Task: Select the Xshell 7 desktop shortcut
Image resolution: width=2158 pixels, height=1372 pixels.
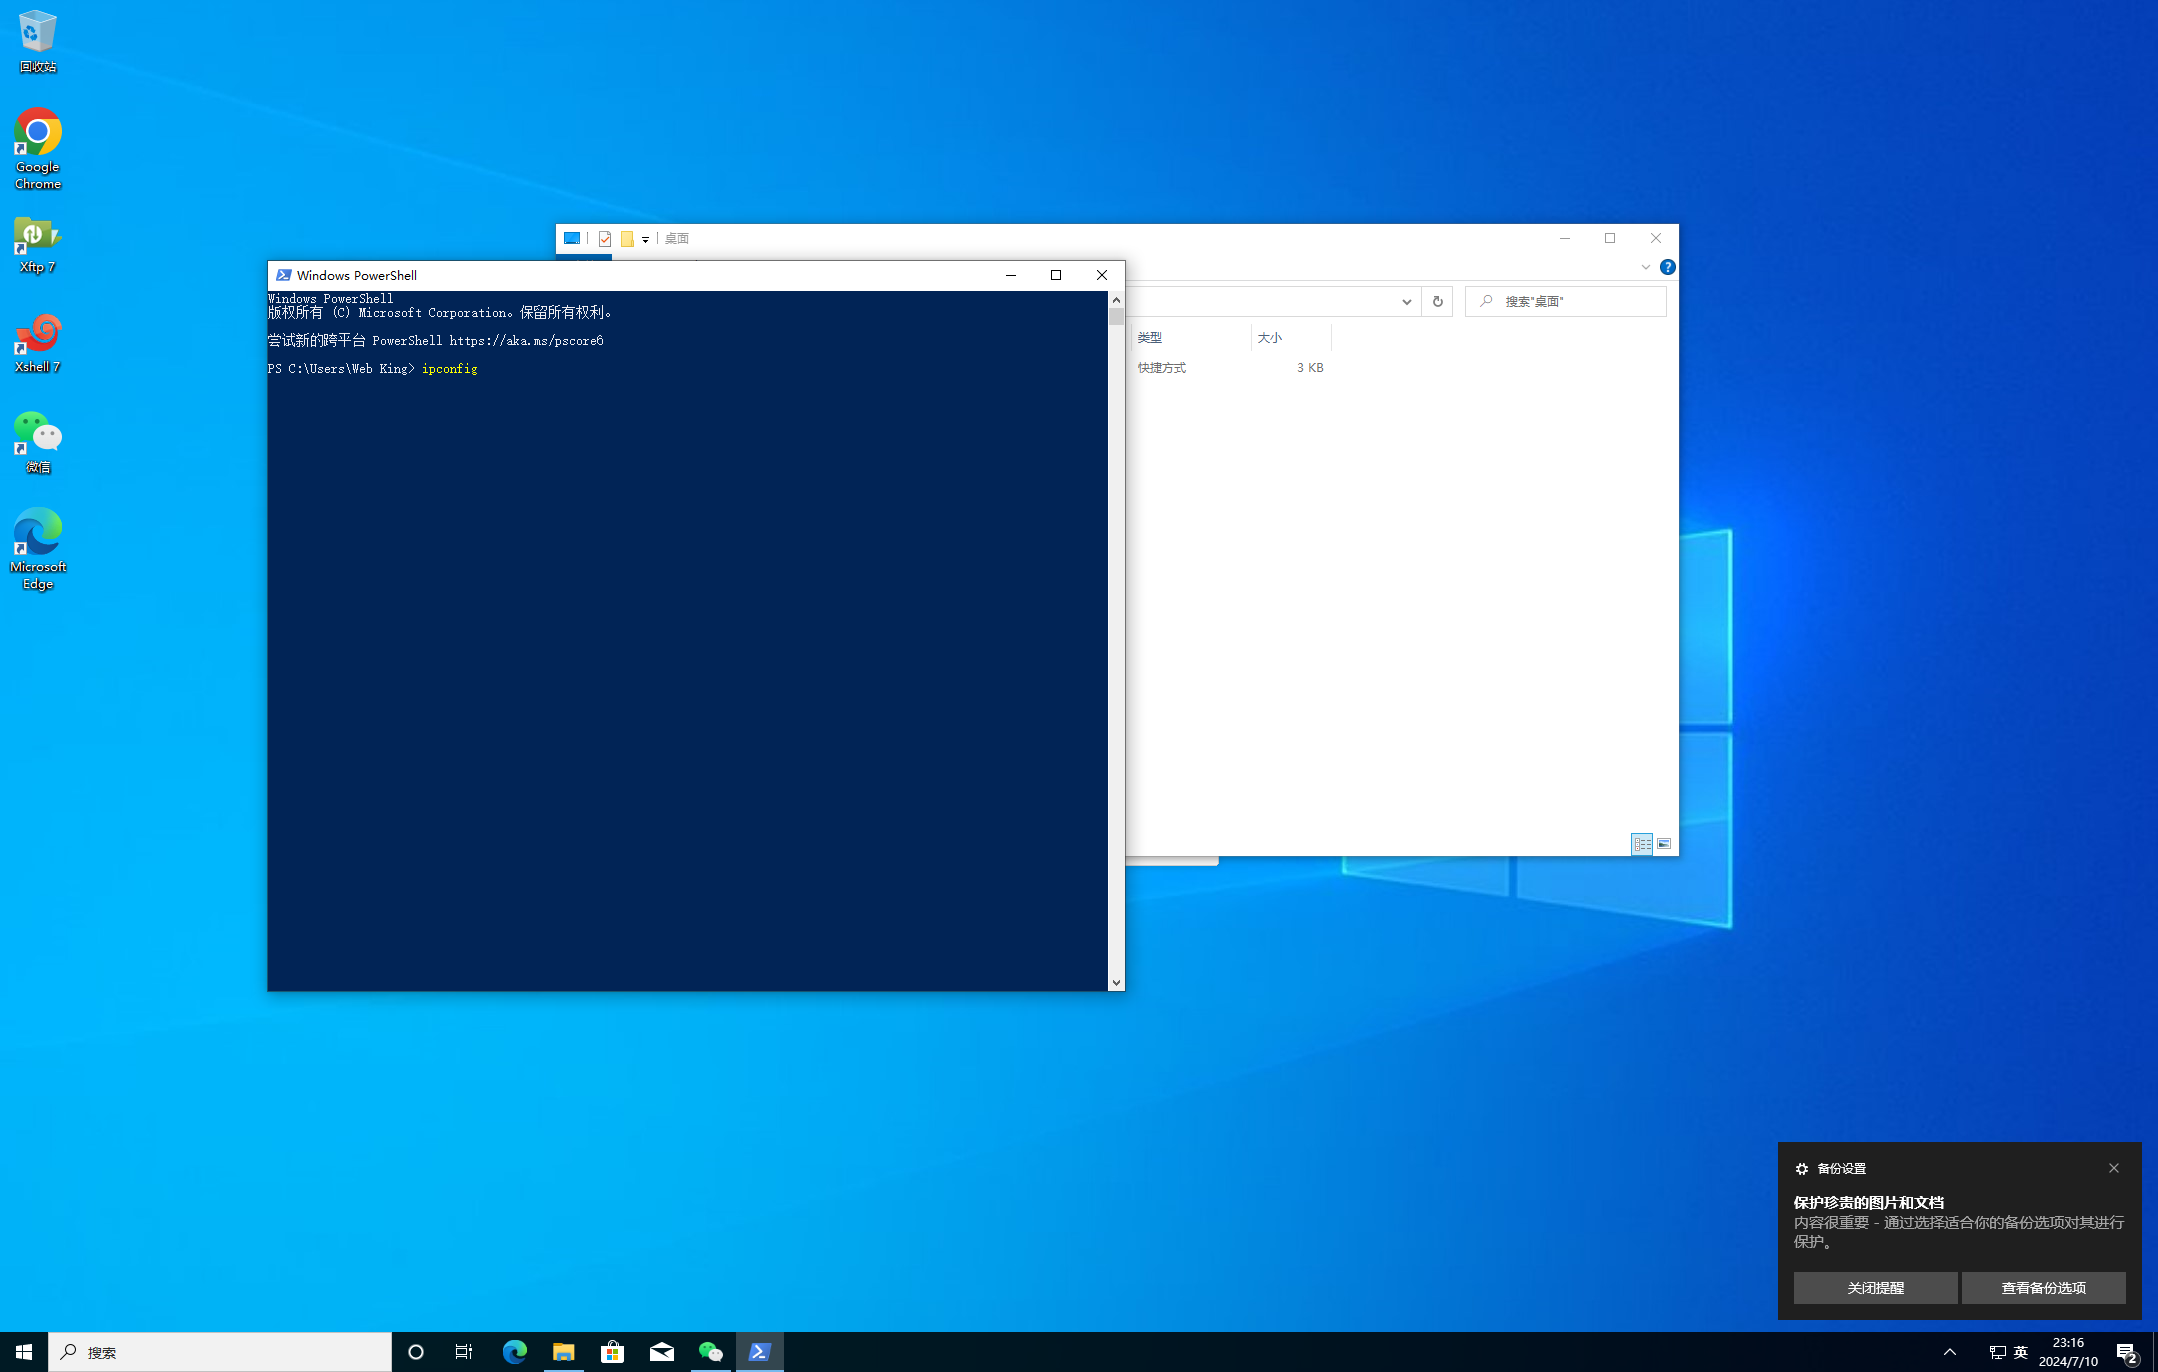Action: pos(37,344)
